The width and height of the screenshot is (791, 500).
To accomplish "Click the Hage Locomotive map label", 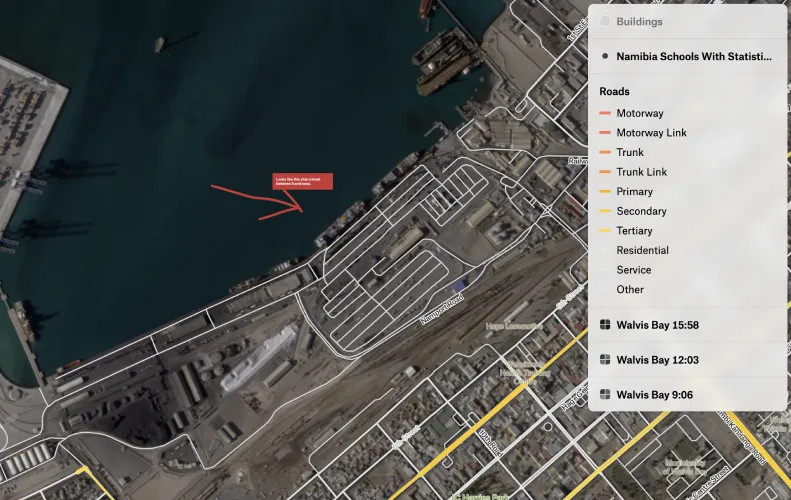I will 514,326.
